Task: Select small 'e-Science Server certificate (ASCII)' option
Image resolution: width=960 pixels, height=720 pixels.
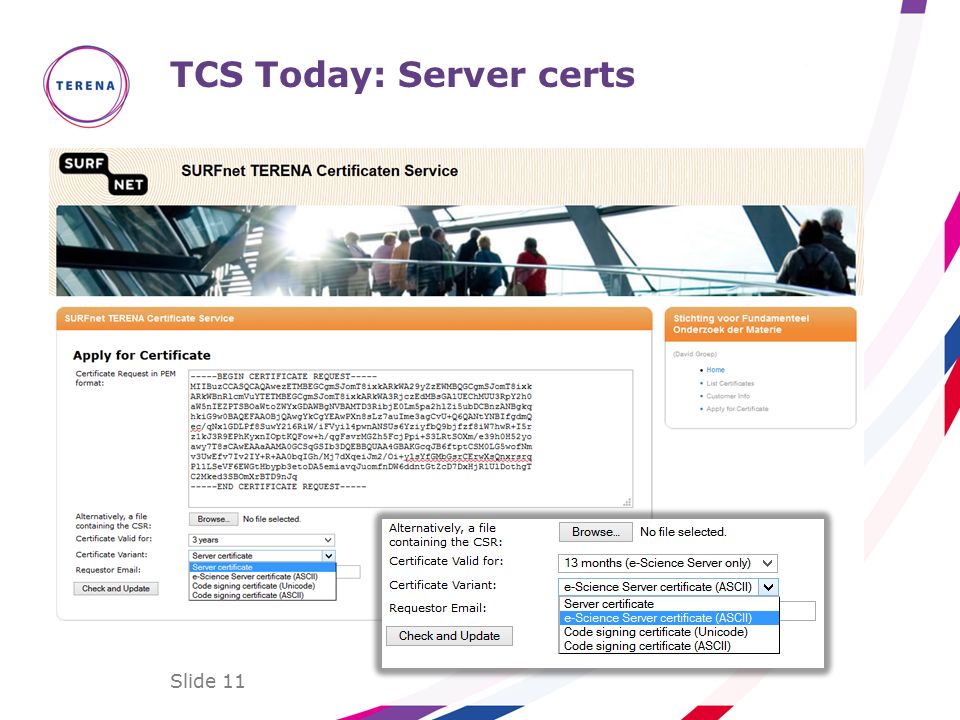Action: point(262,577)
